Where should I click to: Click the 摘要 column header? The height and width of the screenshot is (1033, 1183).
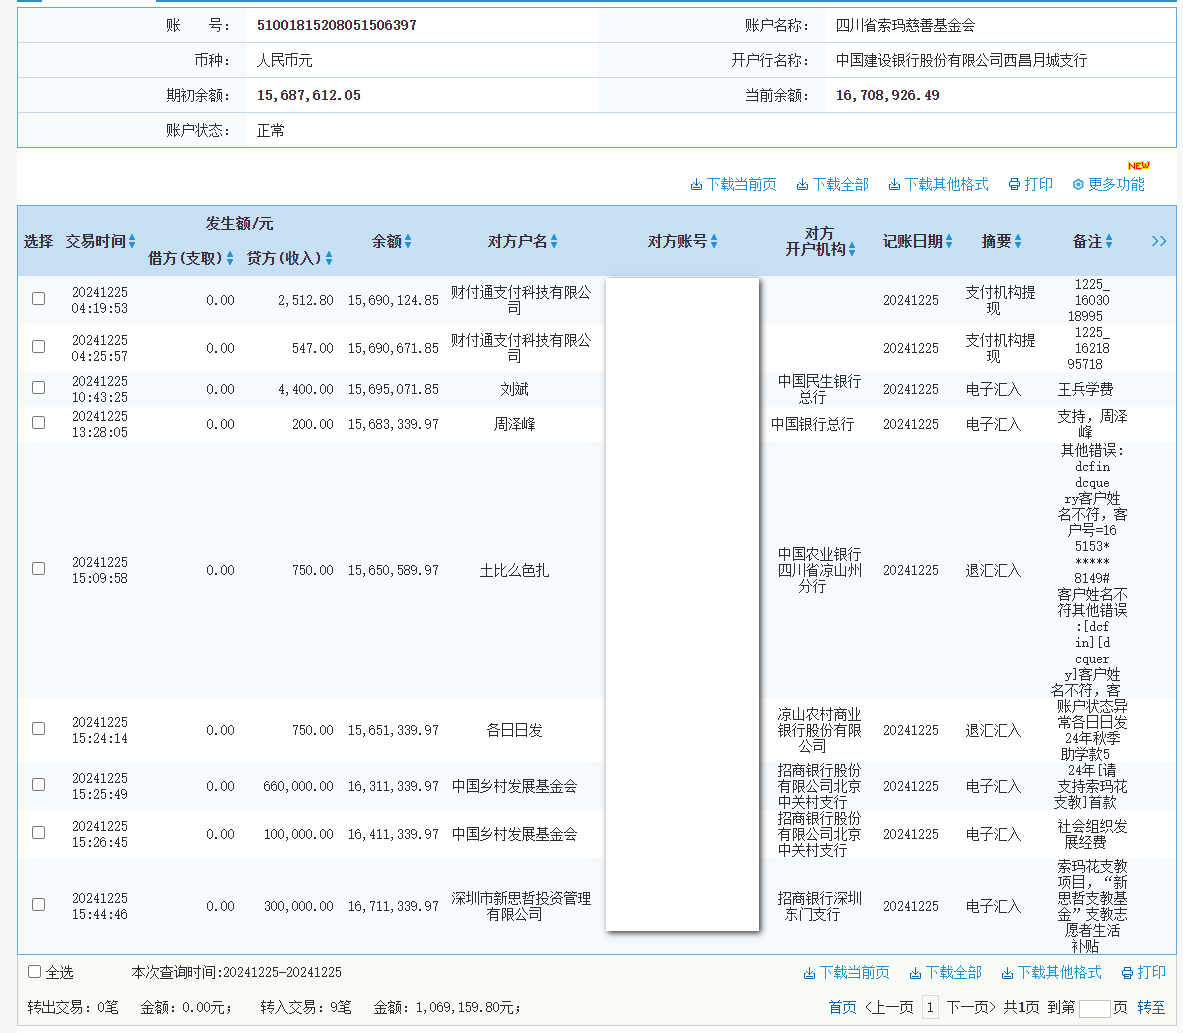tap(997, 241)
